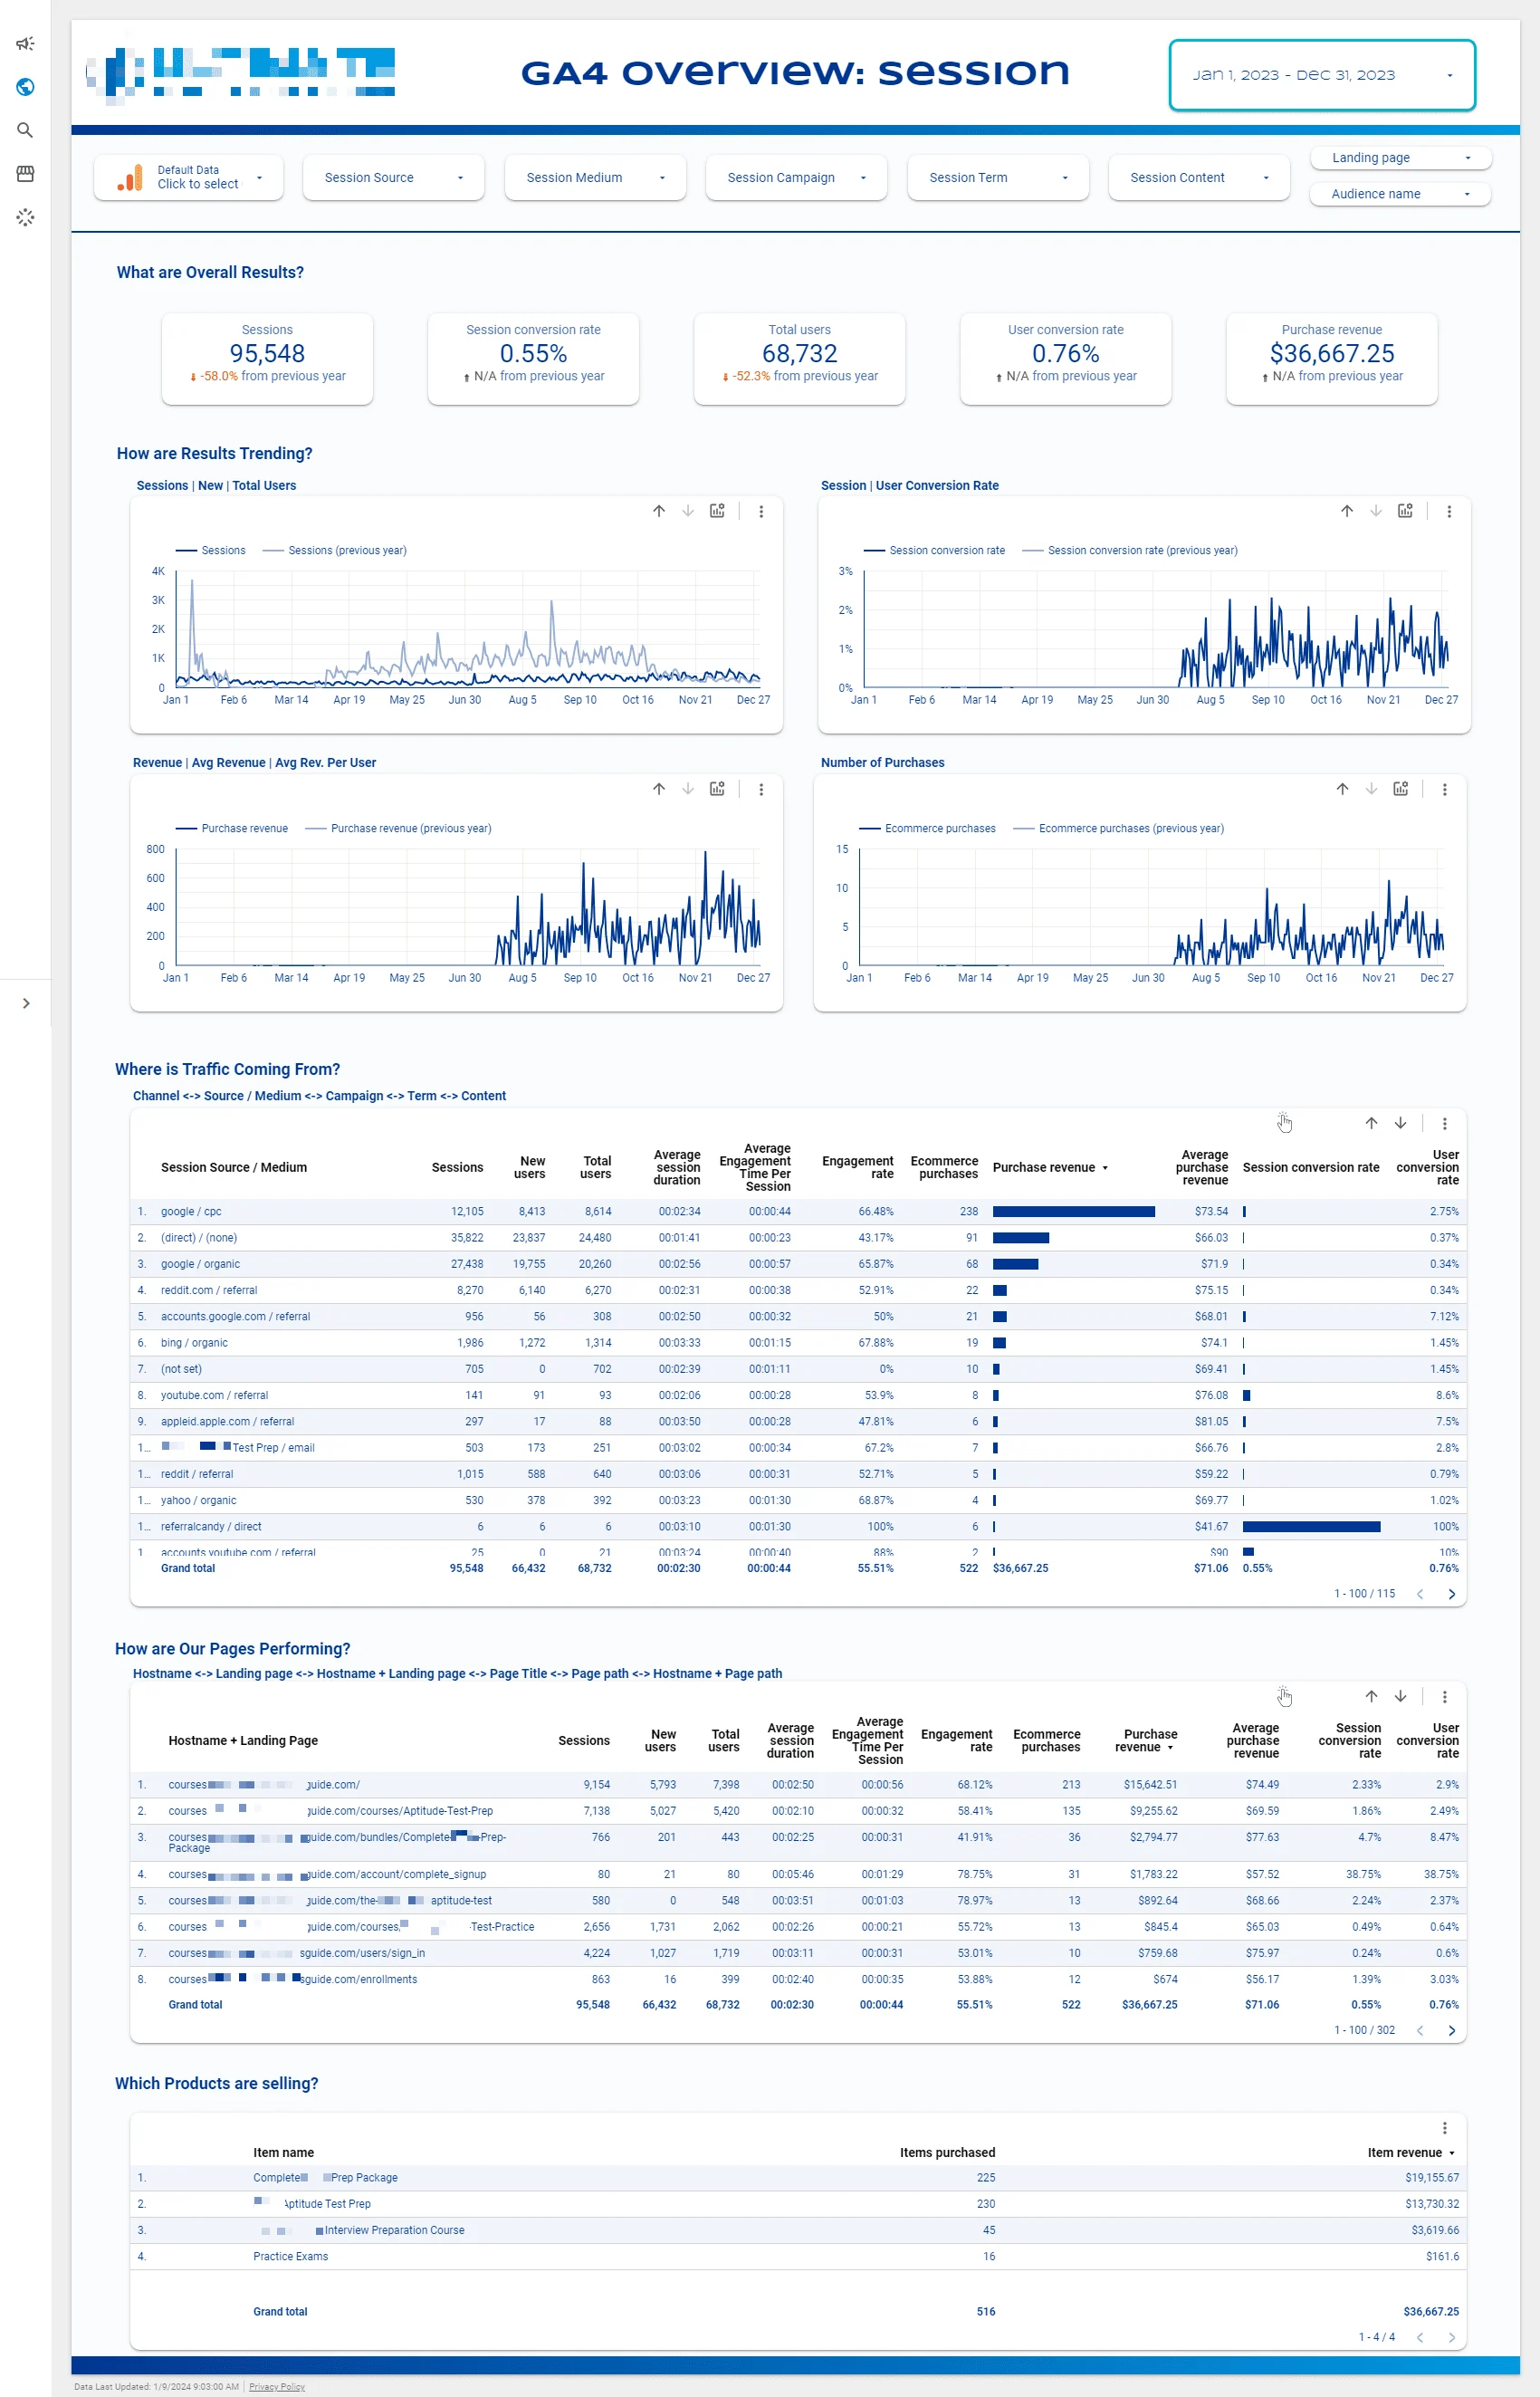Open the megaphone announcements icon in sidebar
Screen dimensions: 1540x2397
(25, 43)
